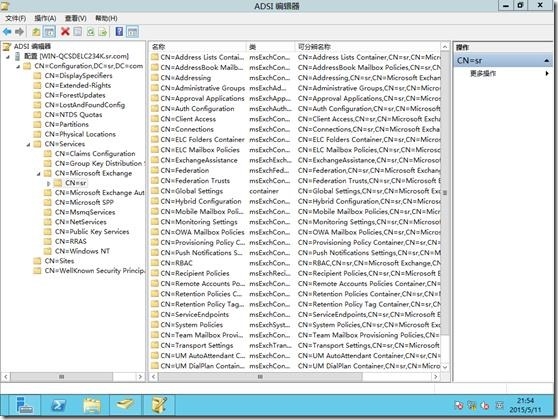Click the folder icon beside CN=Federation
The image size is (558, 420).
pyautogui.click(x=154, y=170)
